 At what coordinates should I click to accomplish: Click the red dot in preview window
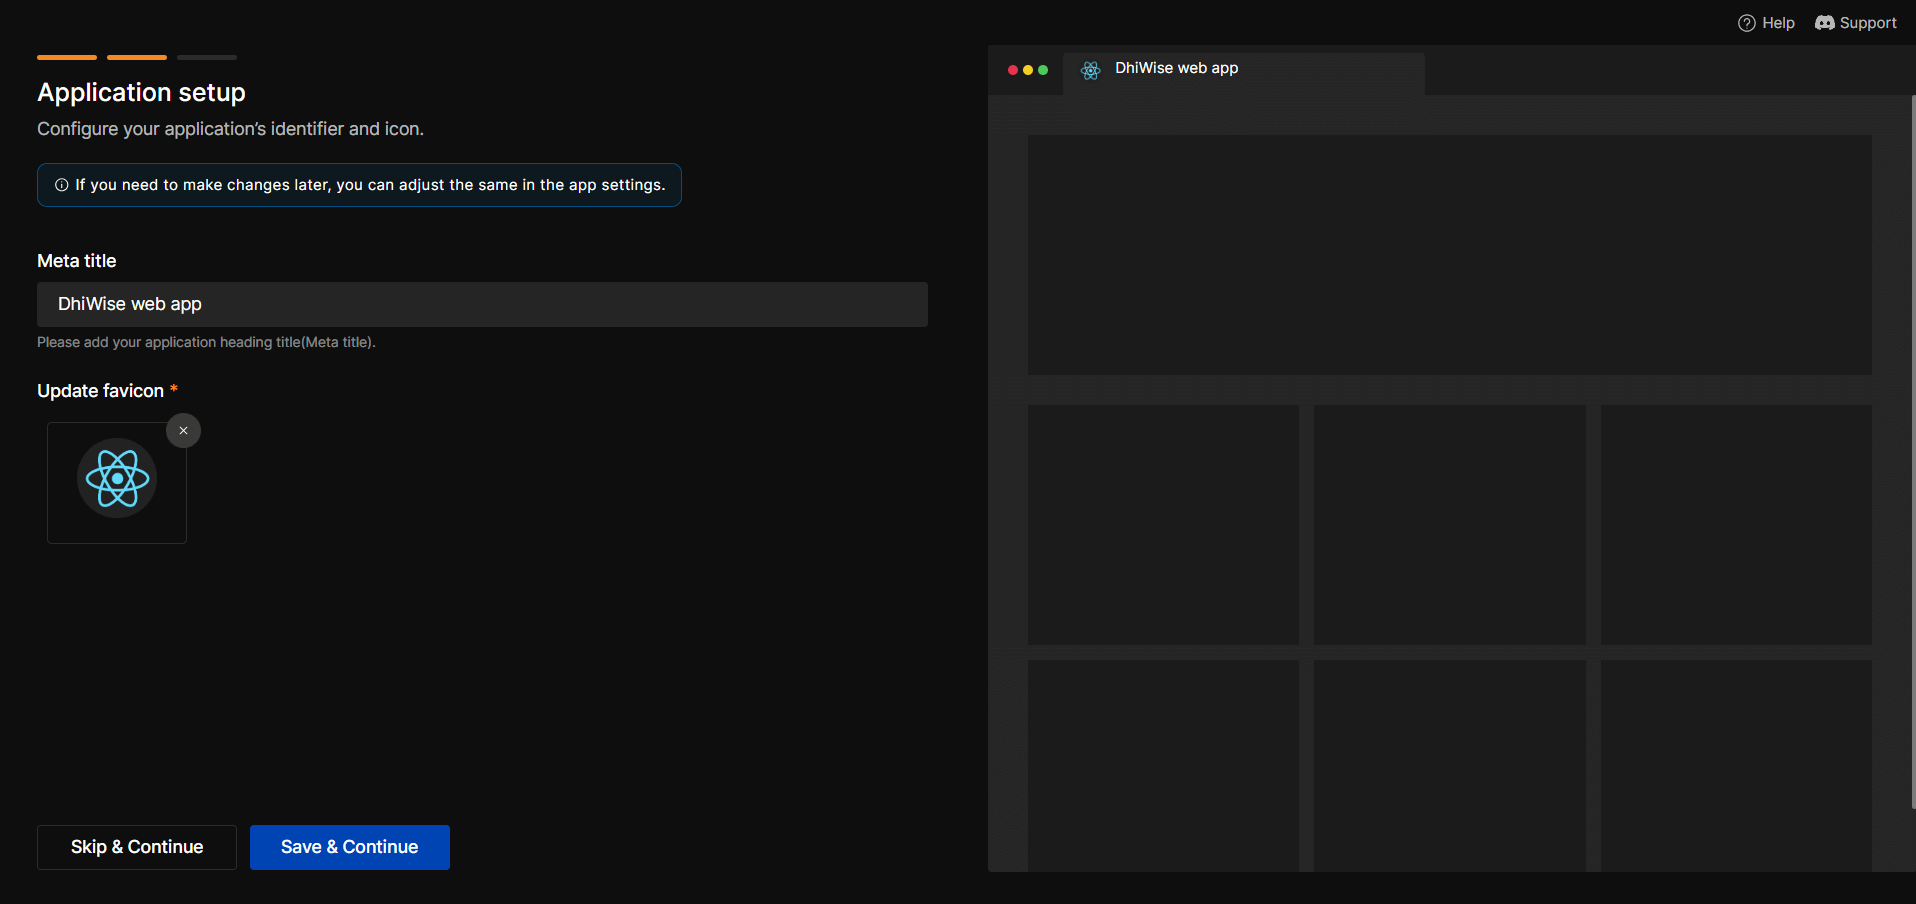pos(1013,70)
